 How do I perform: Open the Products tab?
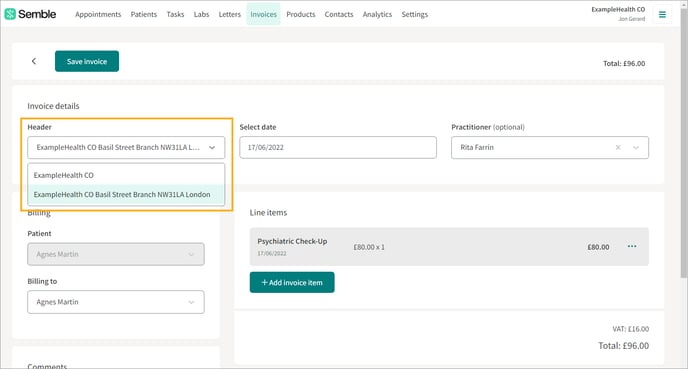pyautogui.click(x=301, y=14)
